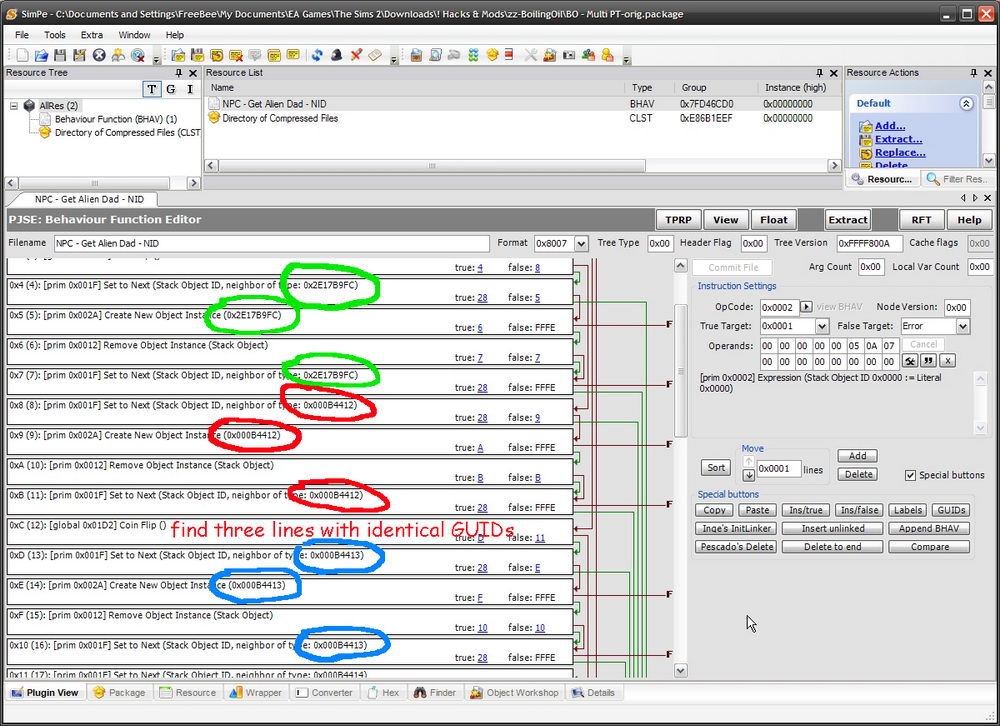
Task: Click the Extract... link in Resource Actions
Action: [x=898, y=139]
